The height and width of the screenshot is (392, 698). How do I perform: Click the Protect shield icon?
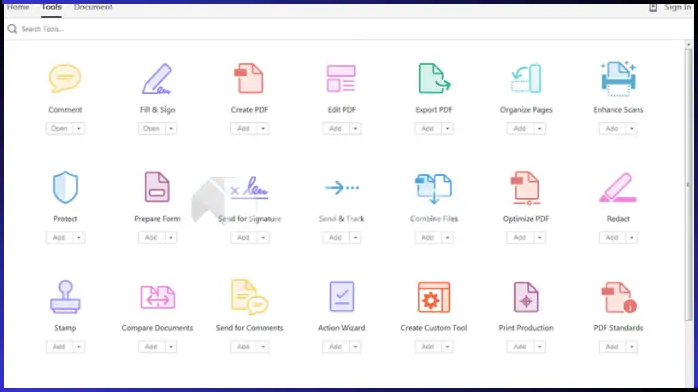point(65,187)
